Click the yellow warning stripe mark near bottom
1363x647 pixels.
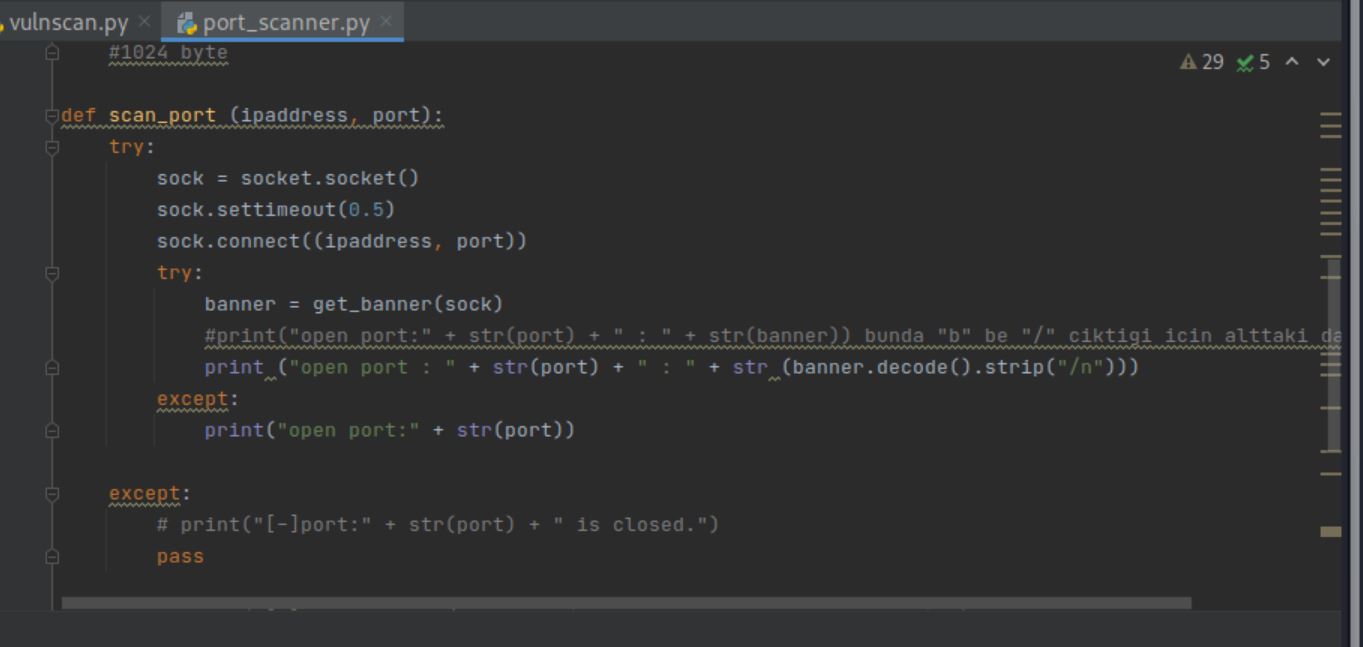coord(1330,532)
